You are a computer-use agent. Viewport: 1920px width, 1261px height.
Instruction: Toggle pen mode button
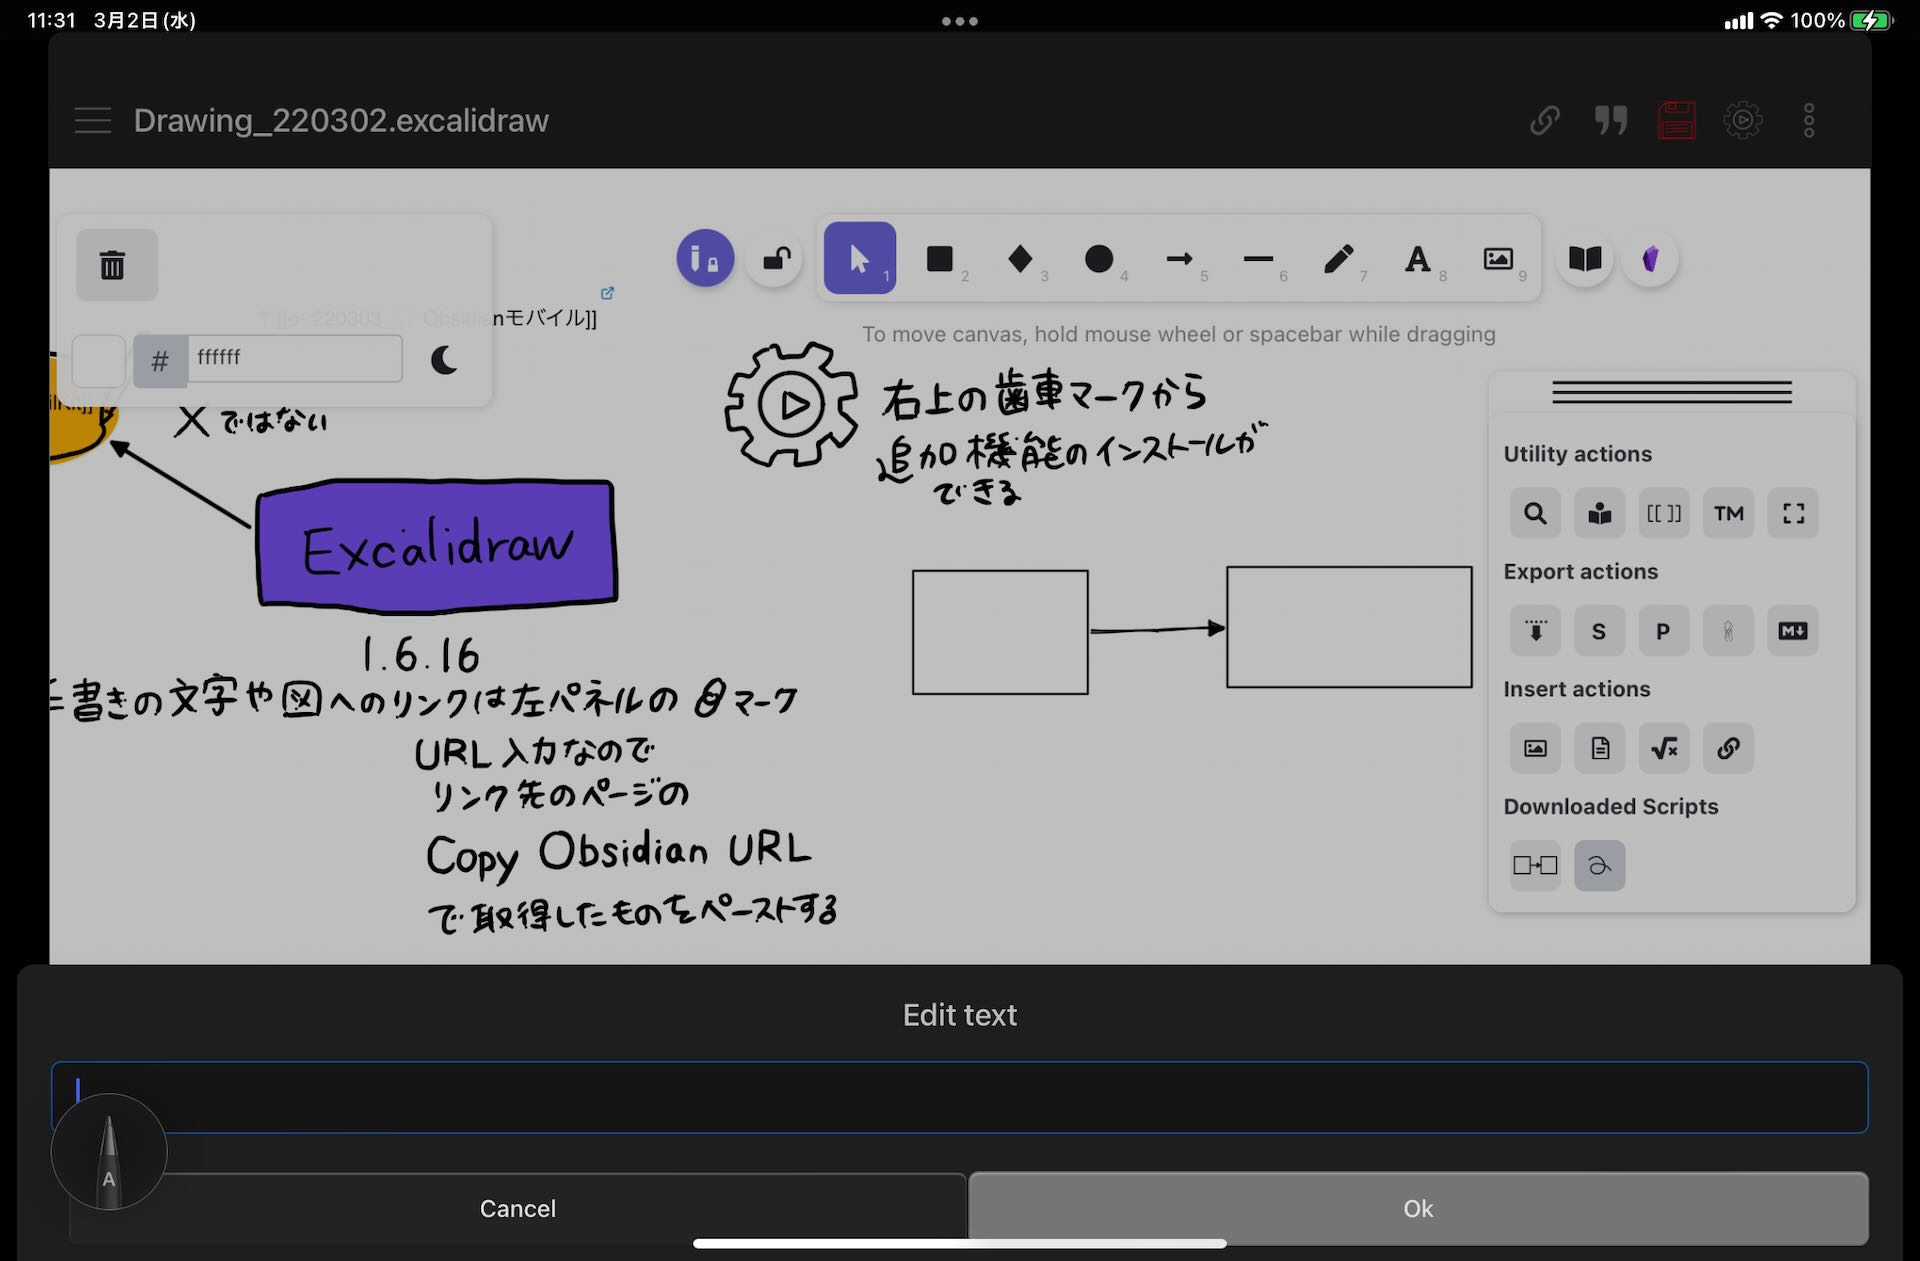pyautogui.click(x=705, y=259)
